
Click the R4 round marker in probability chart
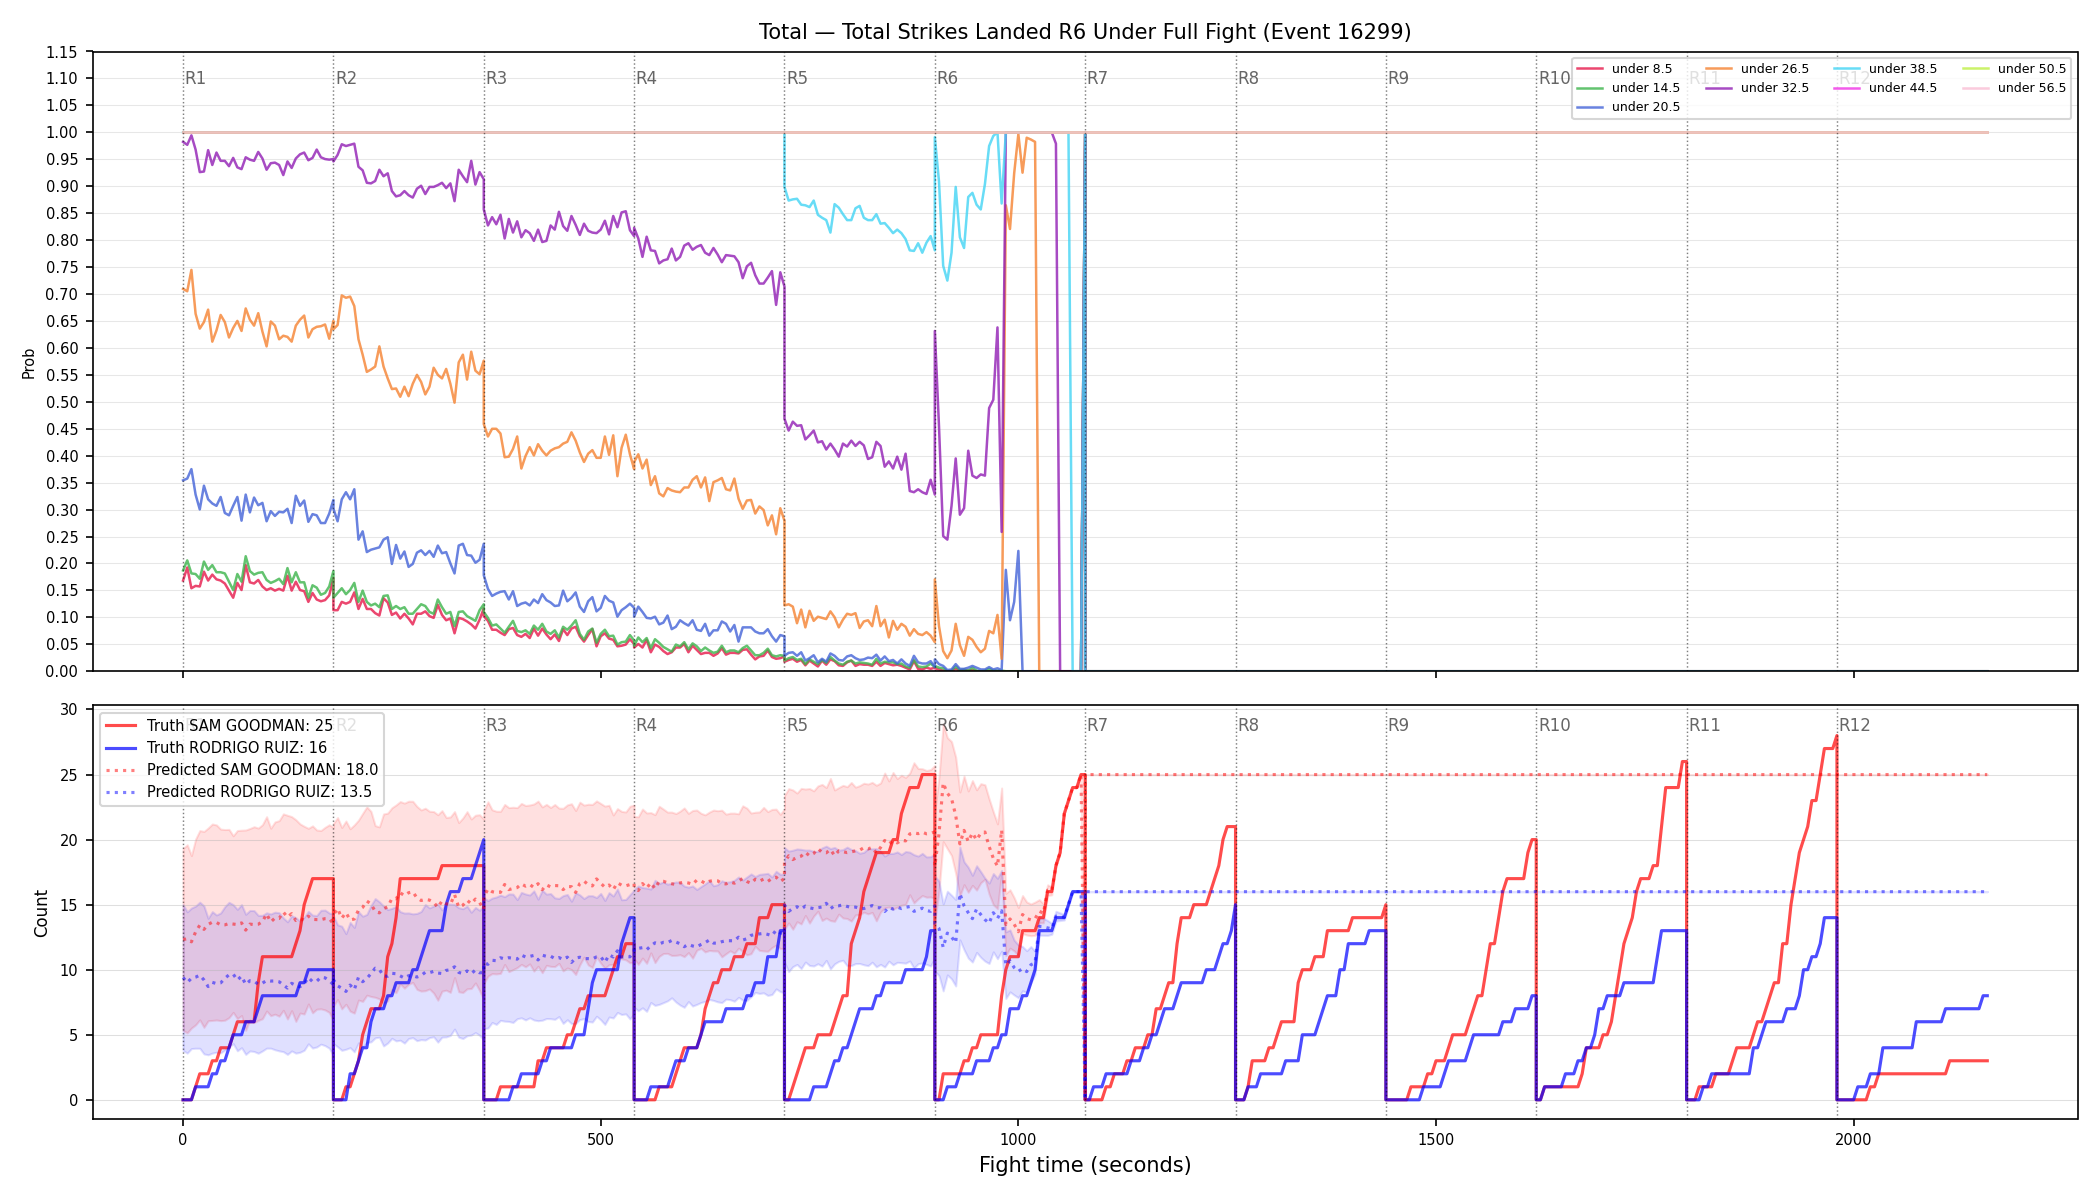646,78
